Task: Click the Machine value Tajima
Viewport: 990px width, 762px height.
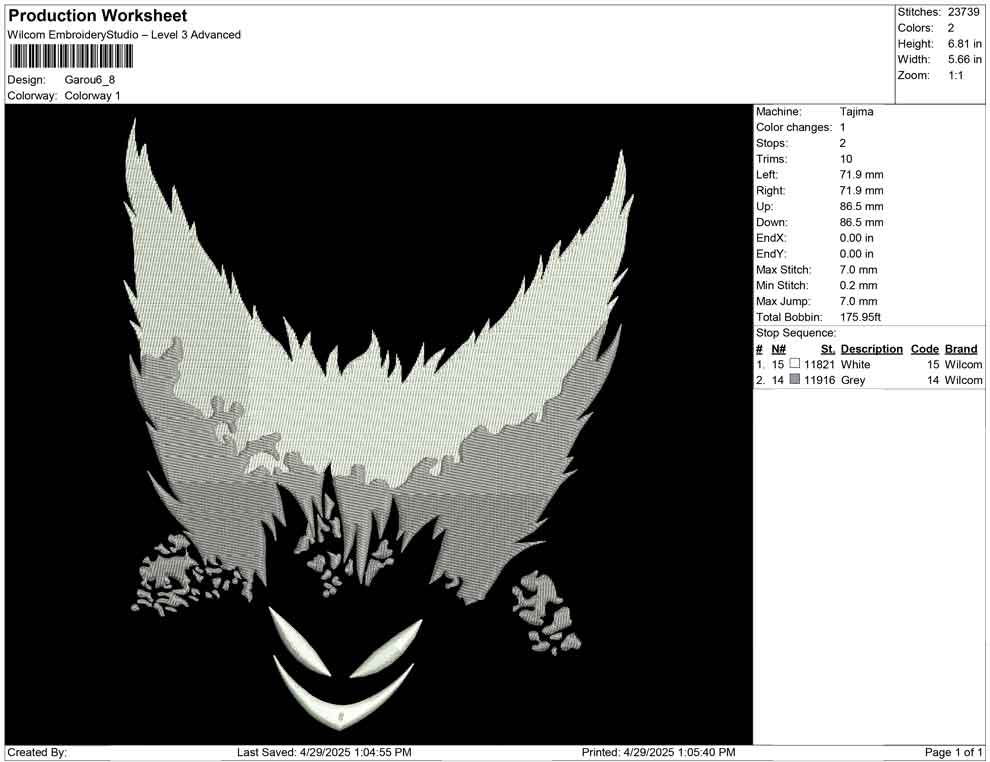Action: coord(857,111)
